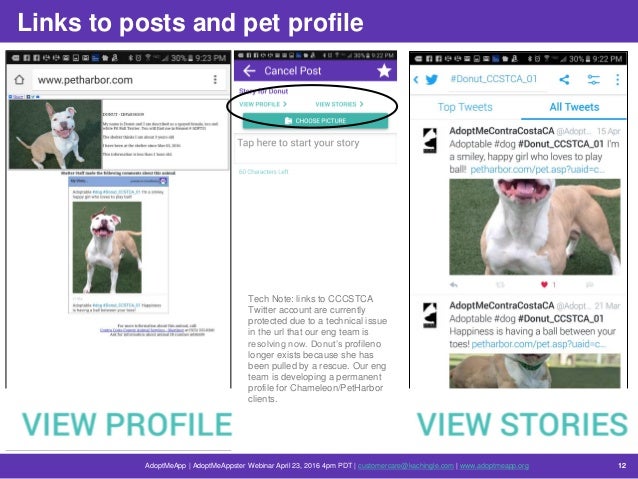The image size is (638, 479).
Task: Tap the white star icon in Cancel Post bar
Action: click(384, 71)
